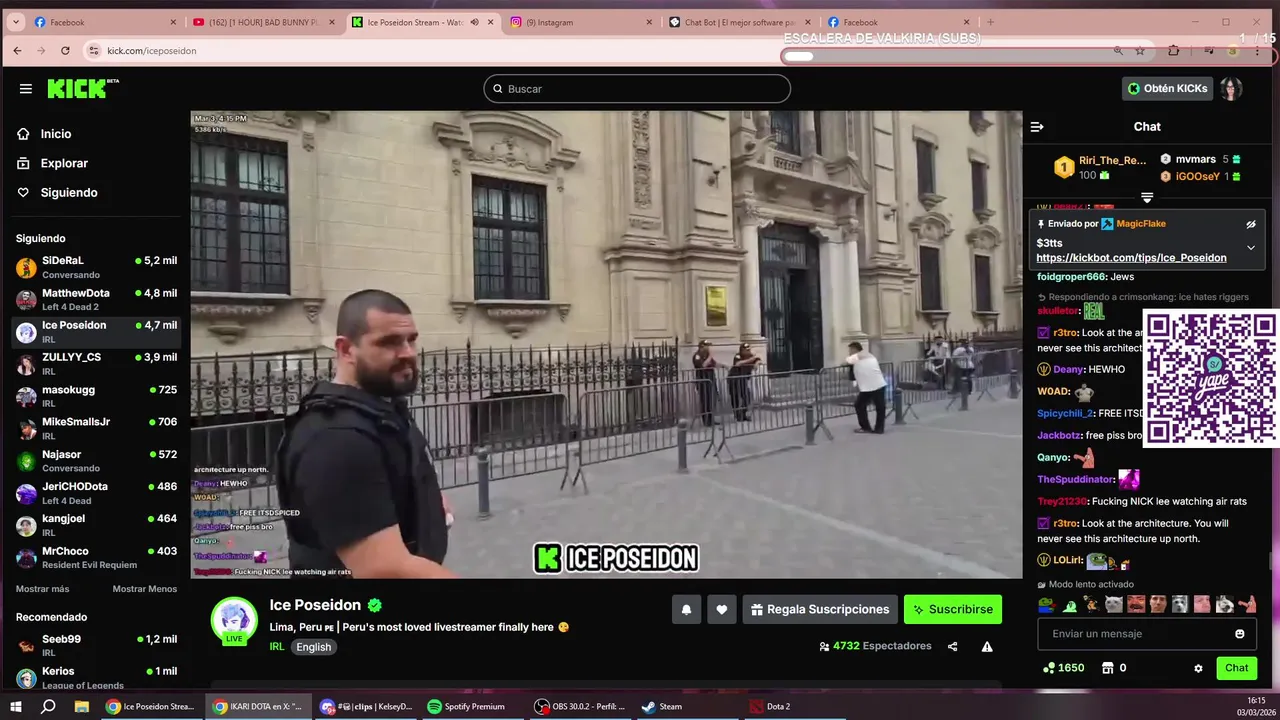The width and height of the screenshot is (1280, 720).
Task: Click username TheSpuddinator in chat
Action: pyautogui.click(x=1075, y=480)
